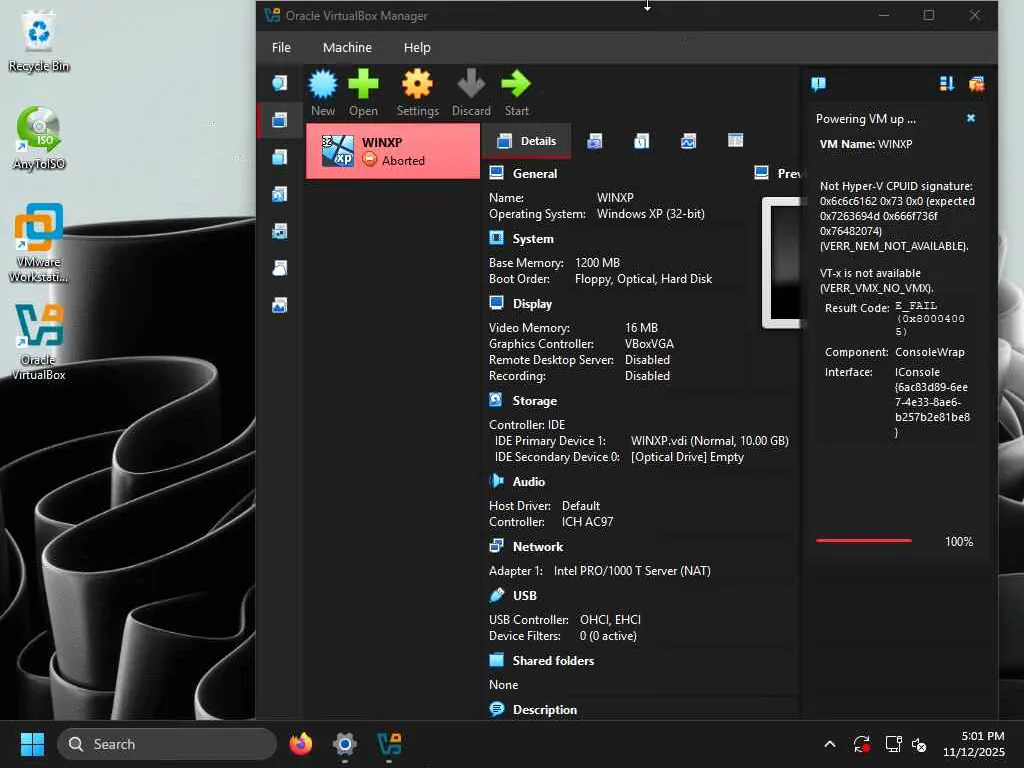The height and width of the screenshot is (768, 1024).
Task: Click the New machine toolbar icon
Action: (323, 84)
